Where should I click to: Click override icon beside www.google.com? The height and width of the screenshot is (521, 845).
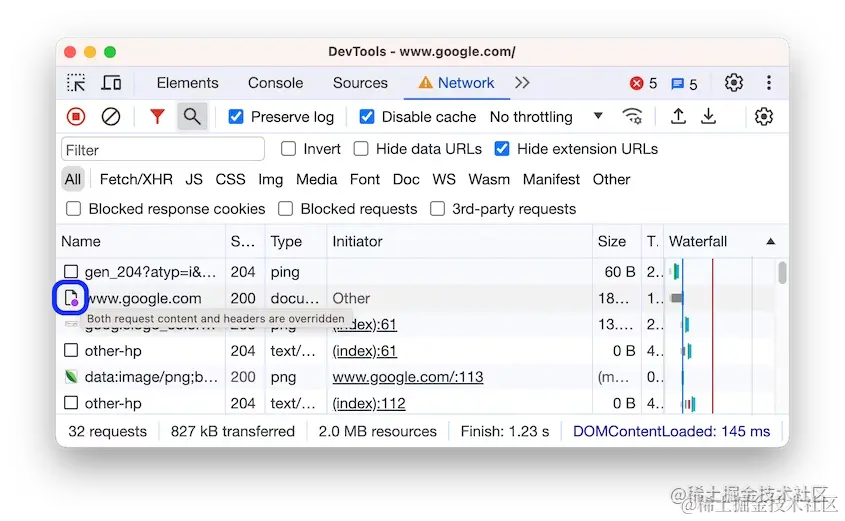(x=71, y=297)
